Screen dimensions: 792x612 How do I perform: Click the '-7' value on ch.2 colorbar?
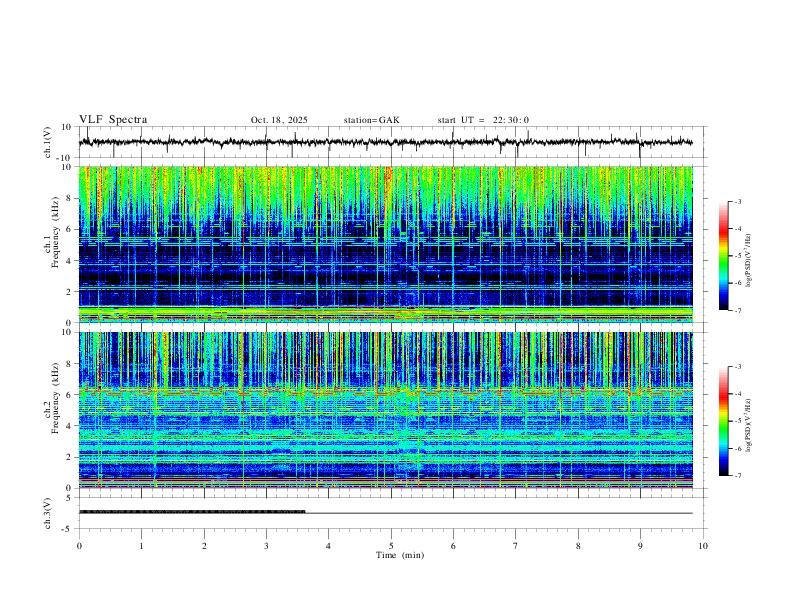(737, 476)
